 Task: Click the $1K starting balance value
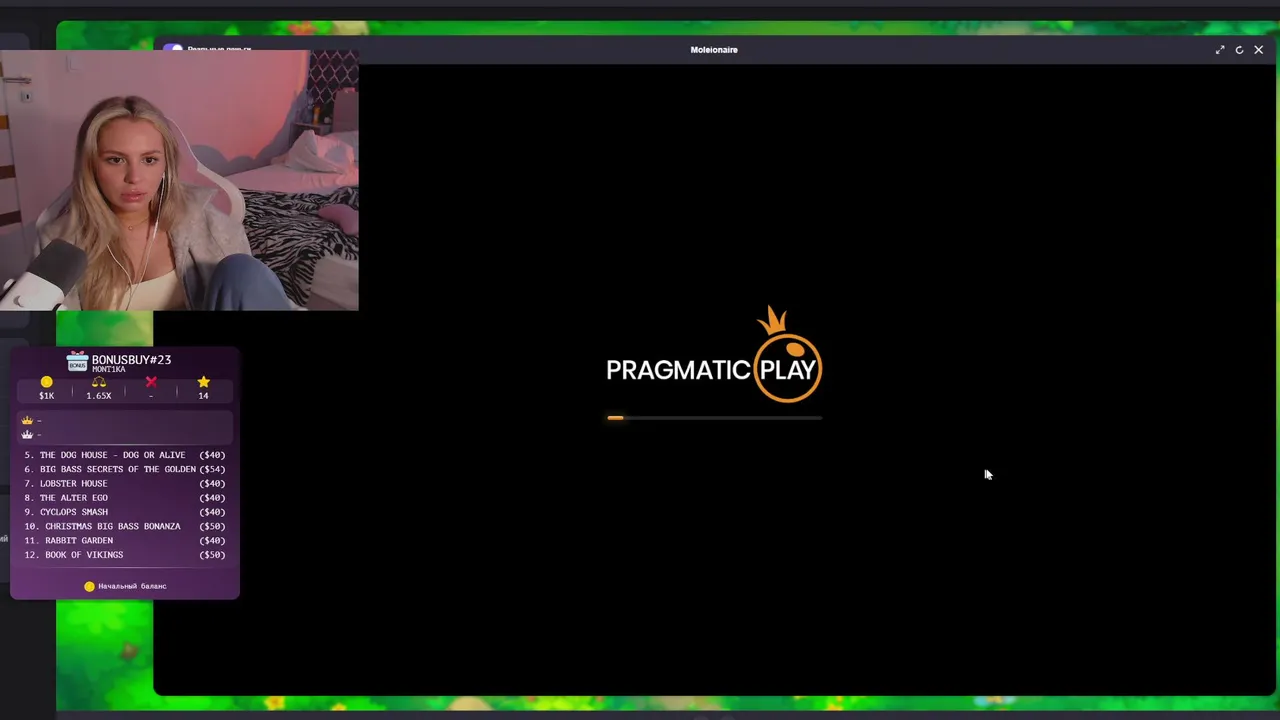(x=46, y=396)
